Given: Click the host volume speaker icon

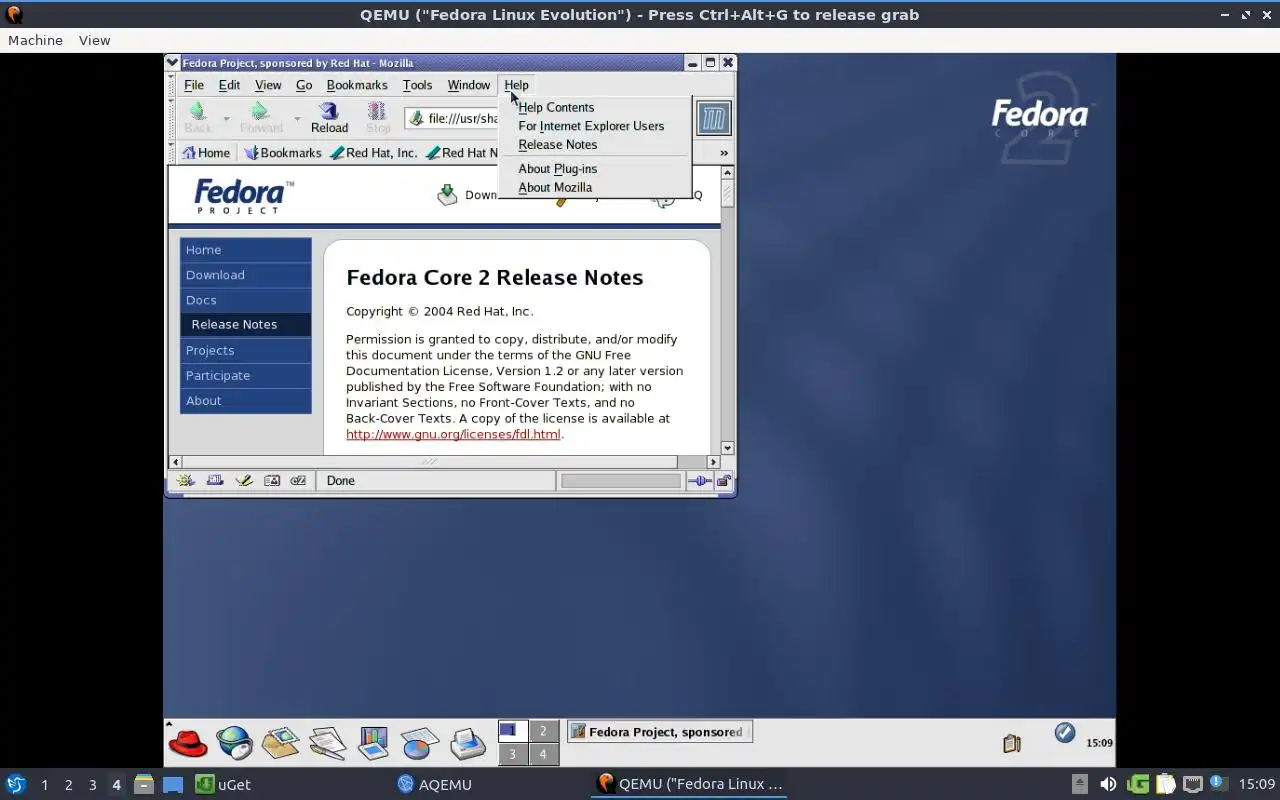Looking at the screenshot, I should (1108, 784).
